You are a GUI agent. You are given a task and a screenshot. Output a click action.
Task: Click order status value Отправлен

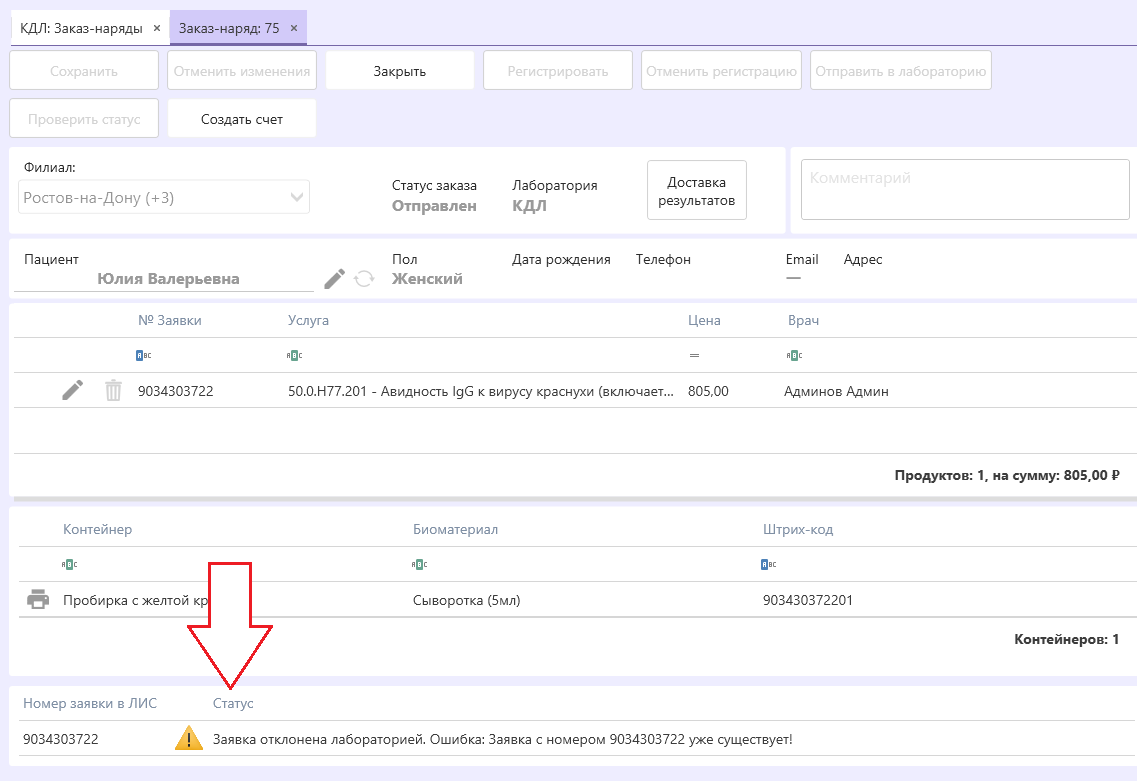434,206
